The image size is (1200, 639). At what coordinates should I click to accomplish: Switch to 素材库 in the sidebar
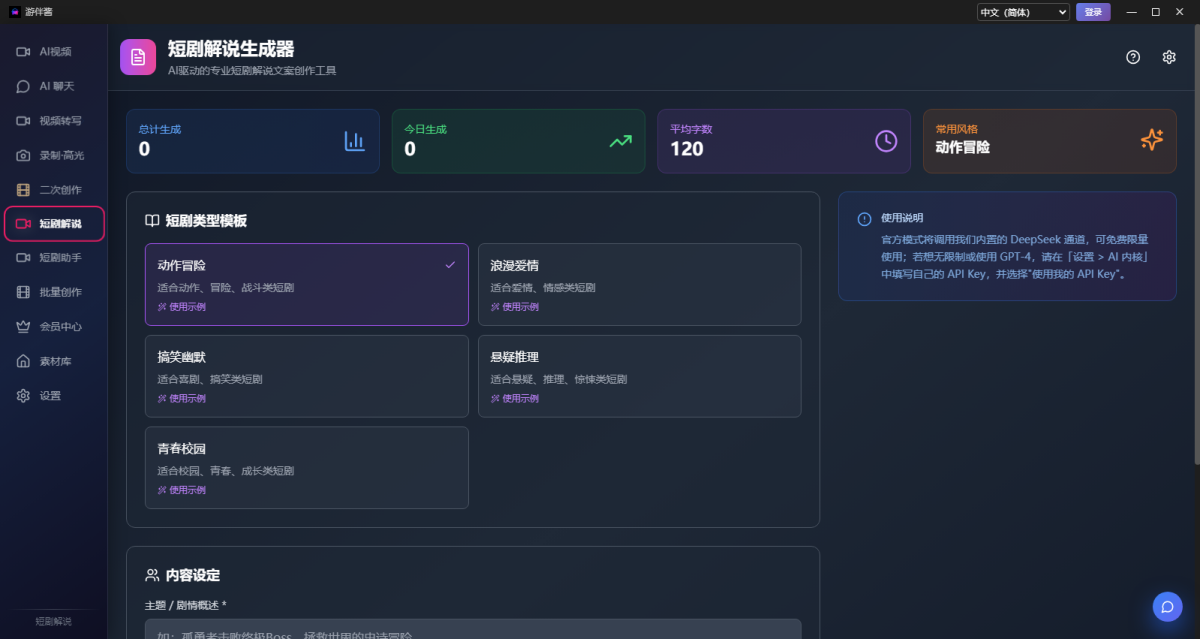(x=55, y=361)
